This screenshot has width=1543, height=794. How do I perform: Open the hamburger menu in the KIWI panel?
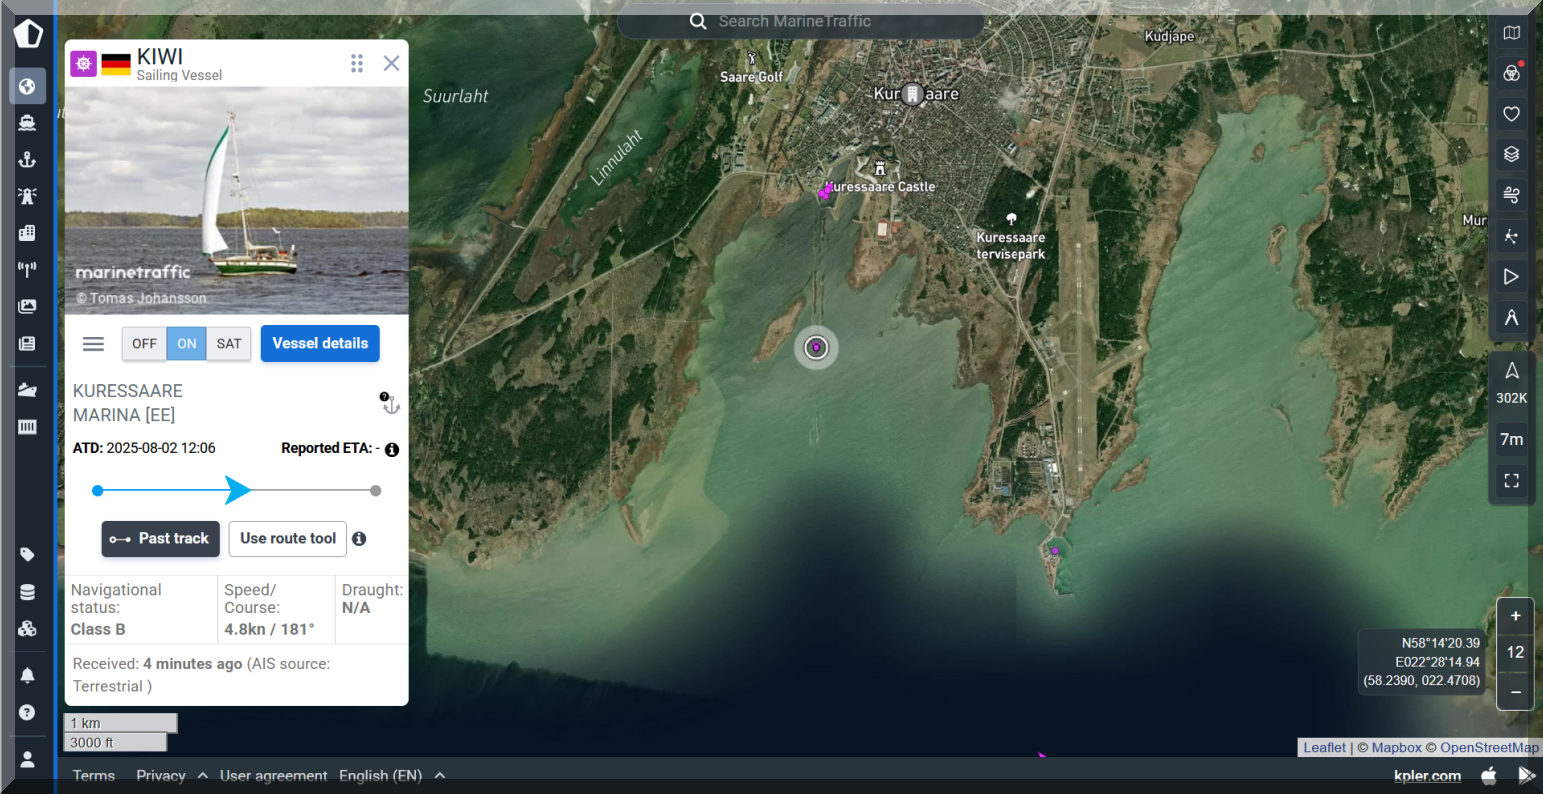93,344
